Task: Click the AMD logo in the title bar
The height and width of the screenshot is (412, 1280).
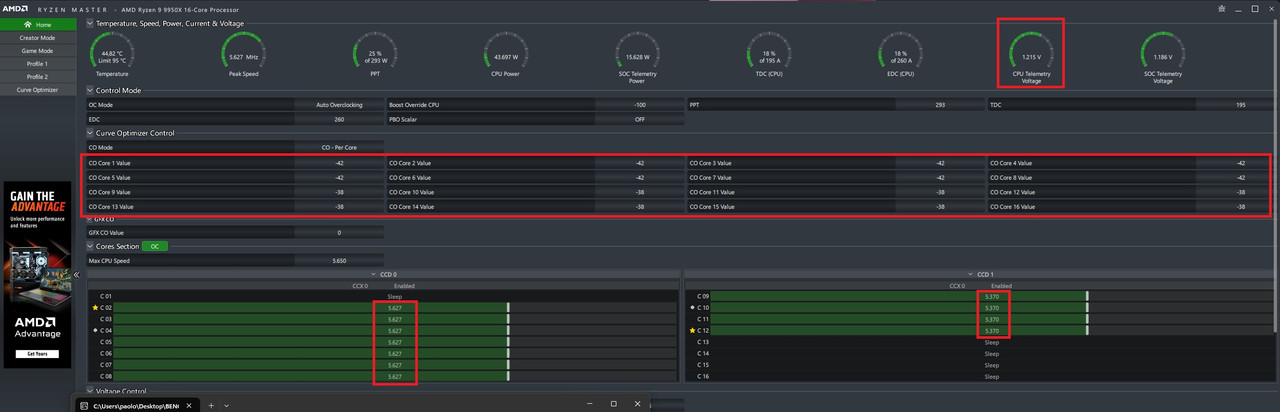Action: [16, 8]
